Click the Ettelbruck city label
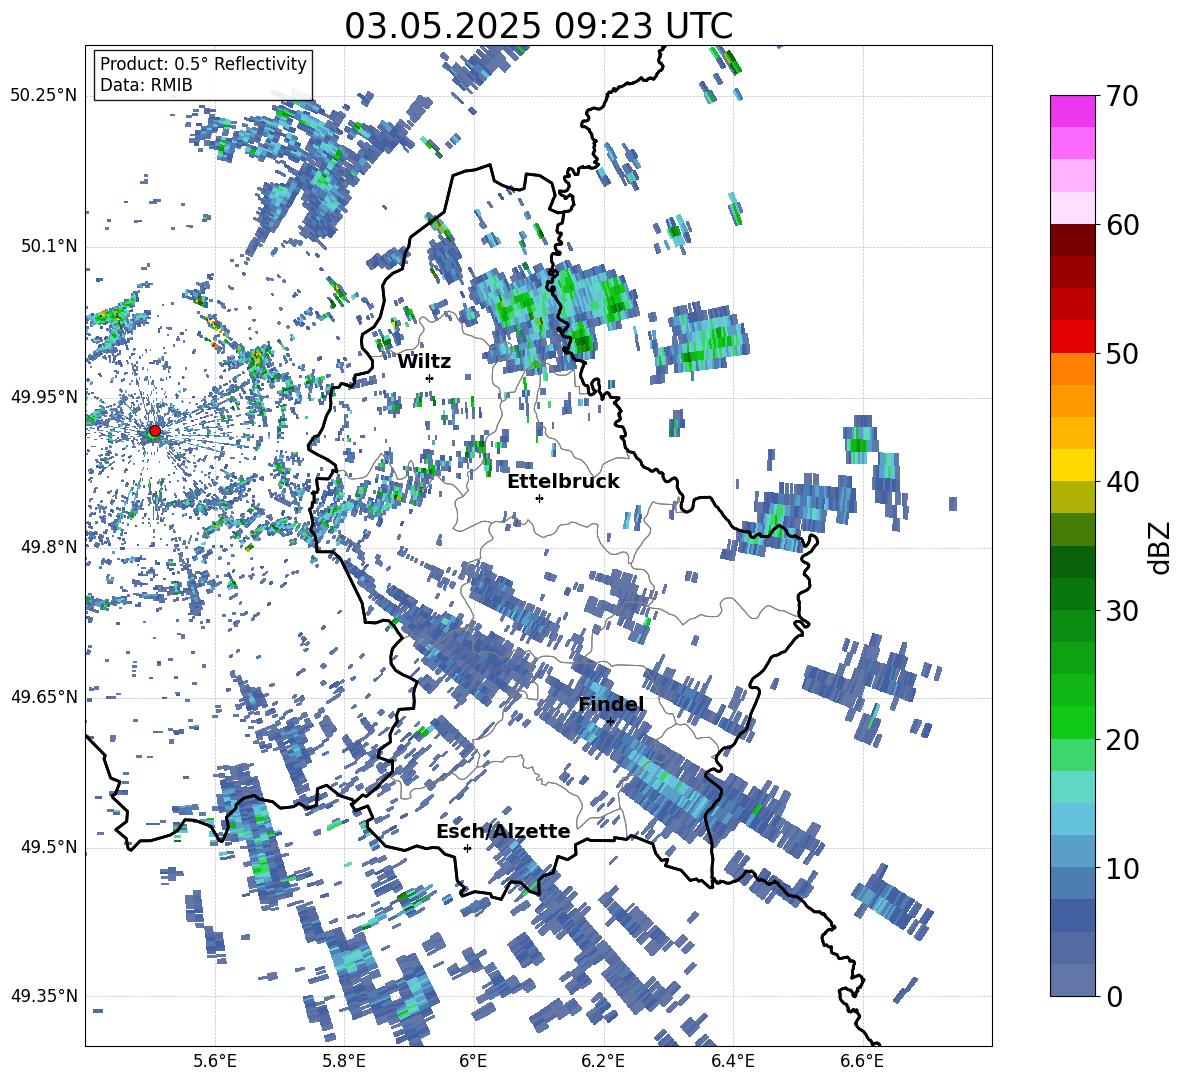 (x=563, y=482)
